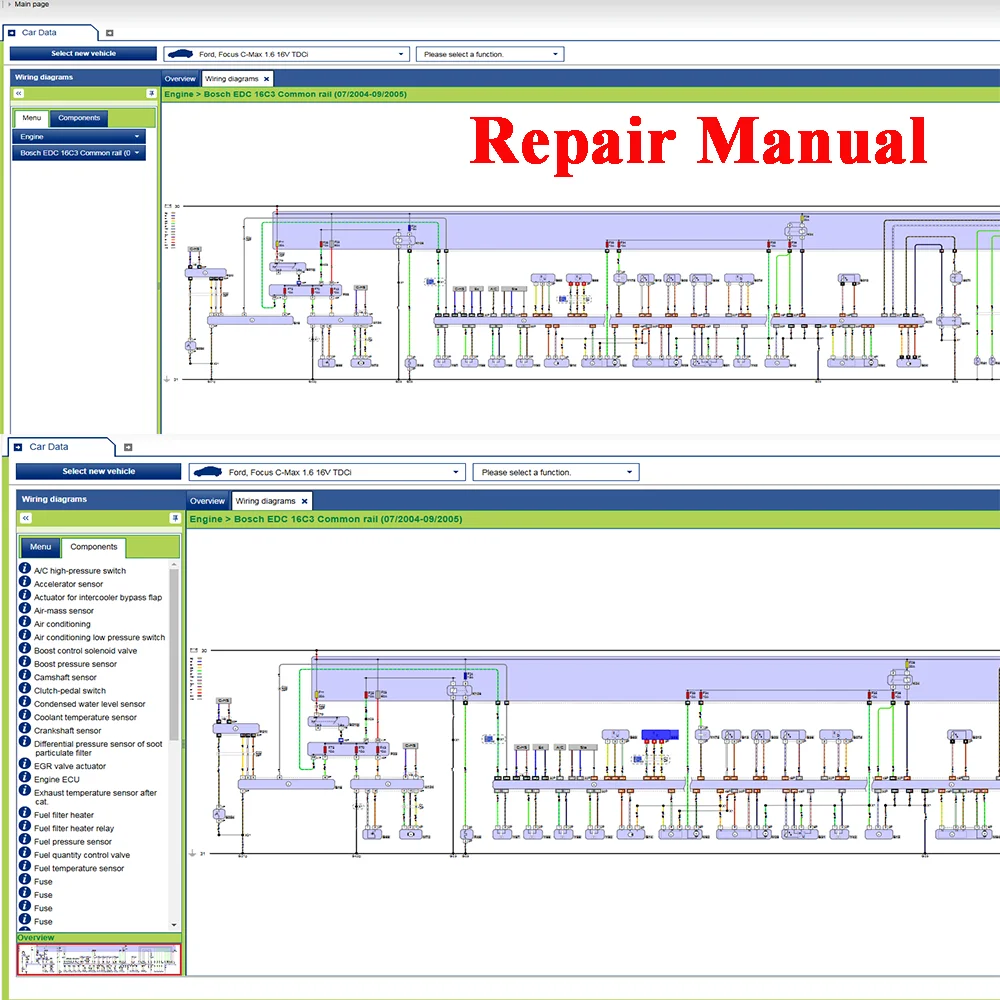Switch to the unselected Components tab
Screen dimensions: 1000x1000
(x=79, y=118)
